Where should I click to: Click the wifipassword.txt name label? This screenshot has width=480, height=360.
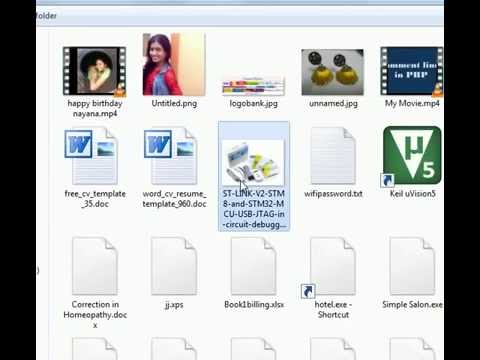click(x=333, y=194)
